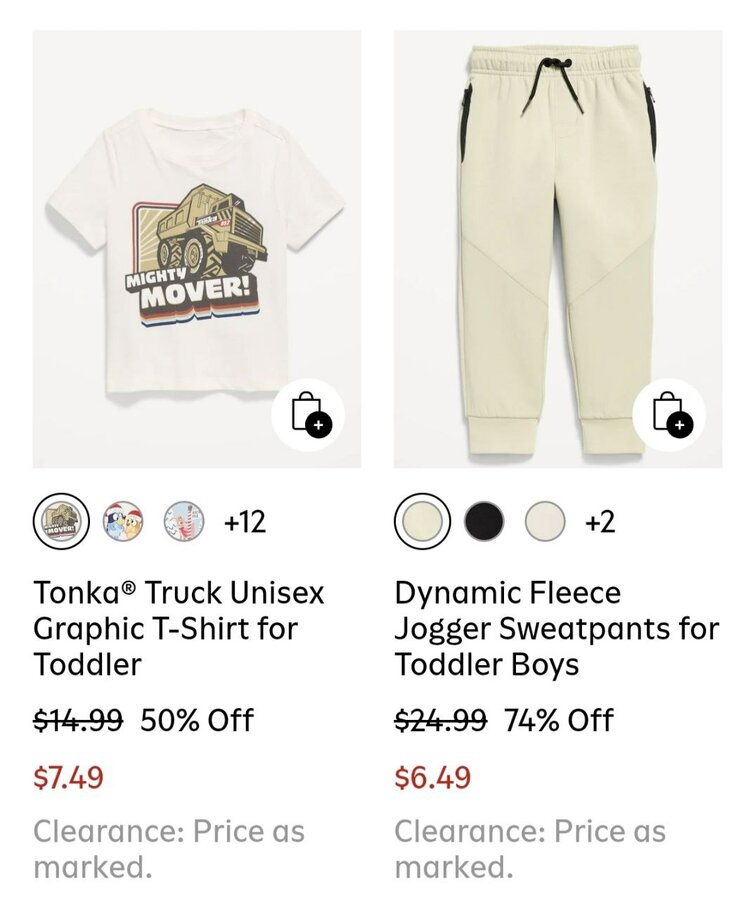The height and width of the screenshot is (900, 755).
Task: Open the Dynamic Fleece Jogger Sweatpants title
Action: [x=556, y=629]
